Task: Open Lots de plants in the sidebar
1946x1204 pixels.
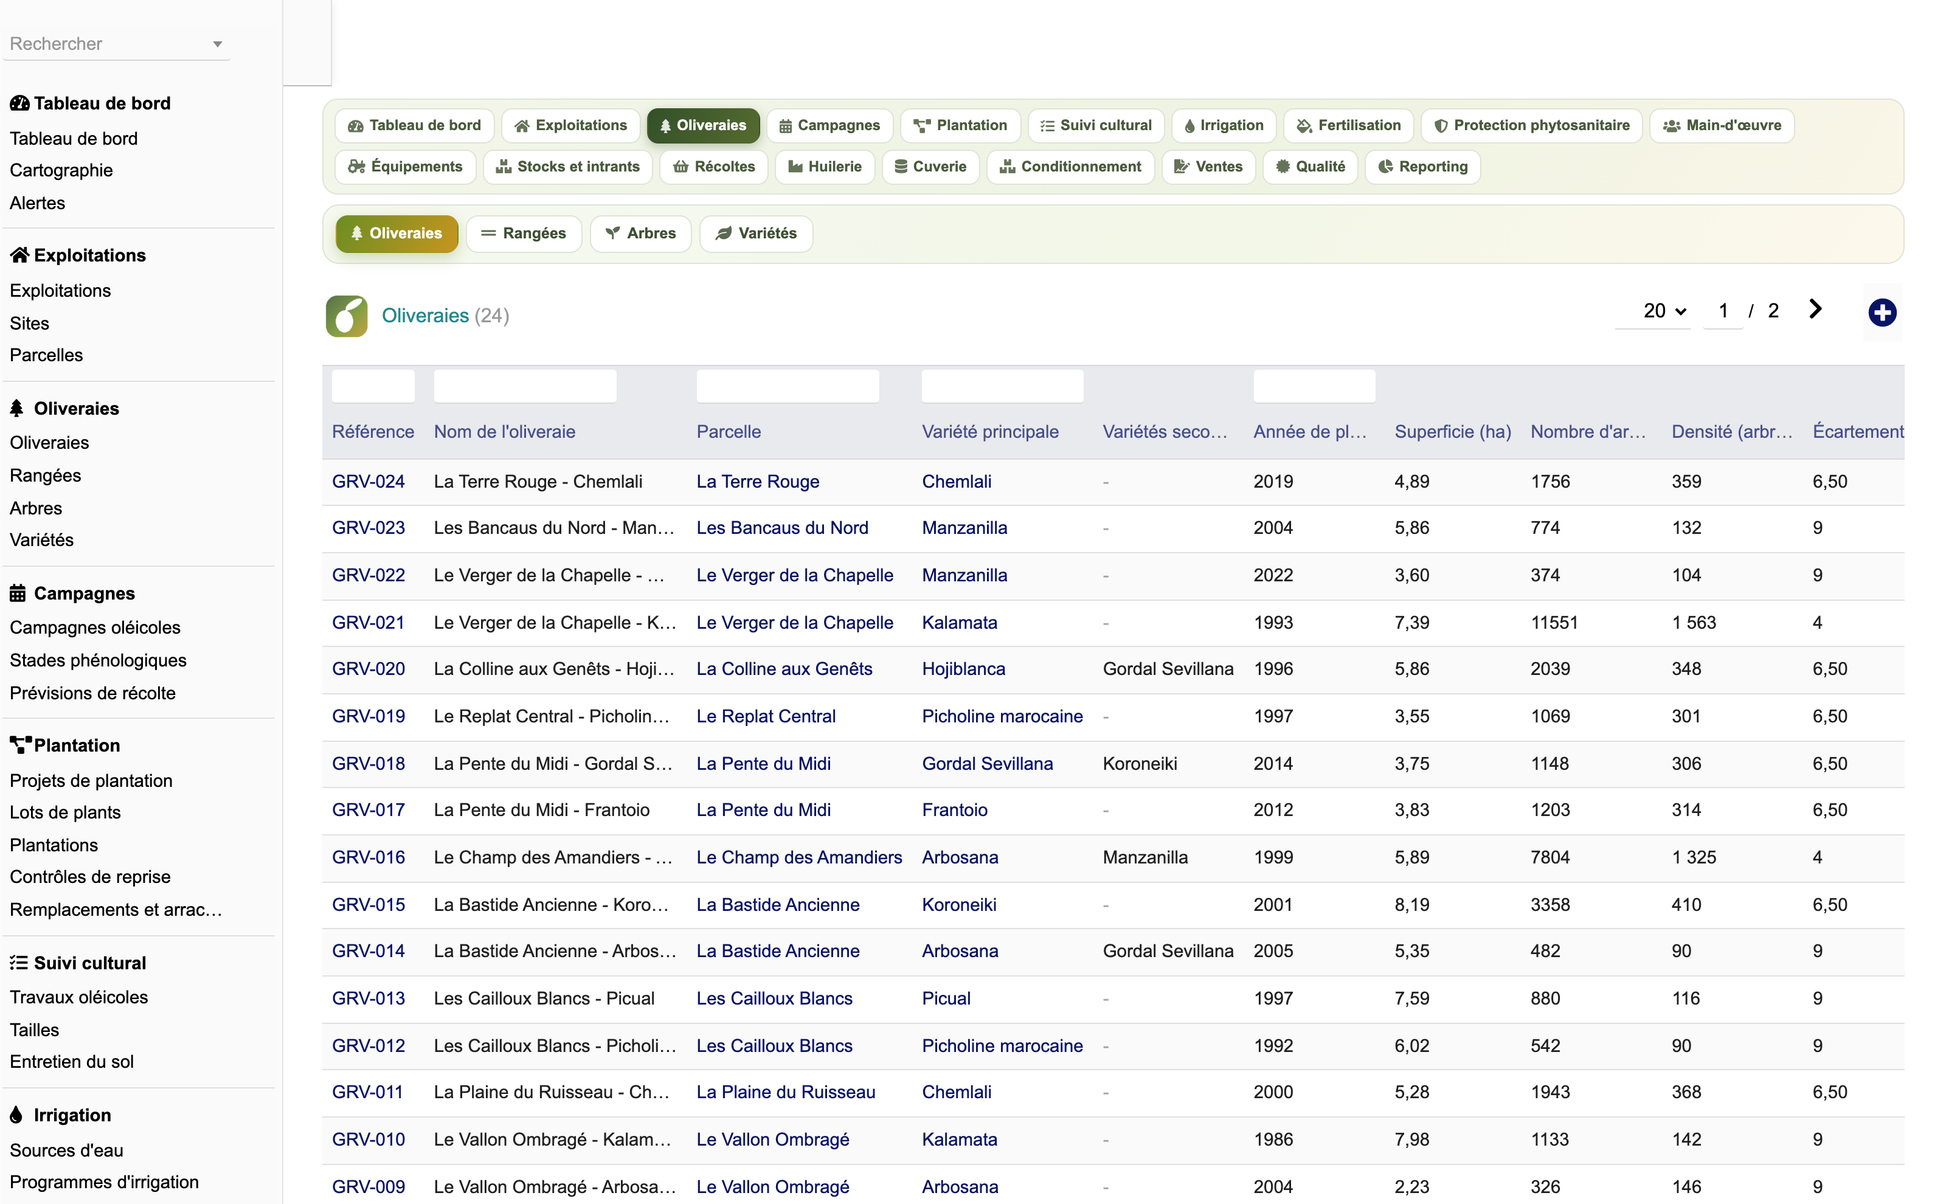Action: [65, 813]
